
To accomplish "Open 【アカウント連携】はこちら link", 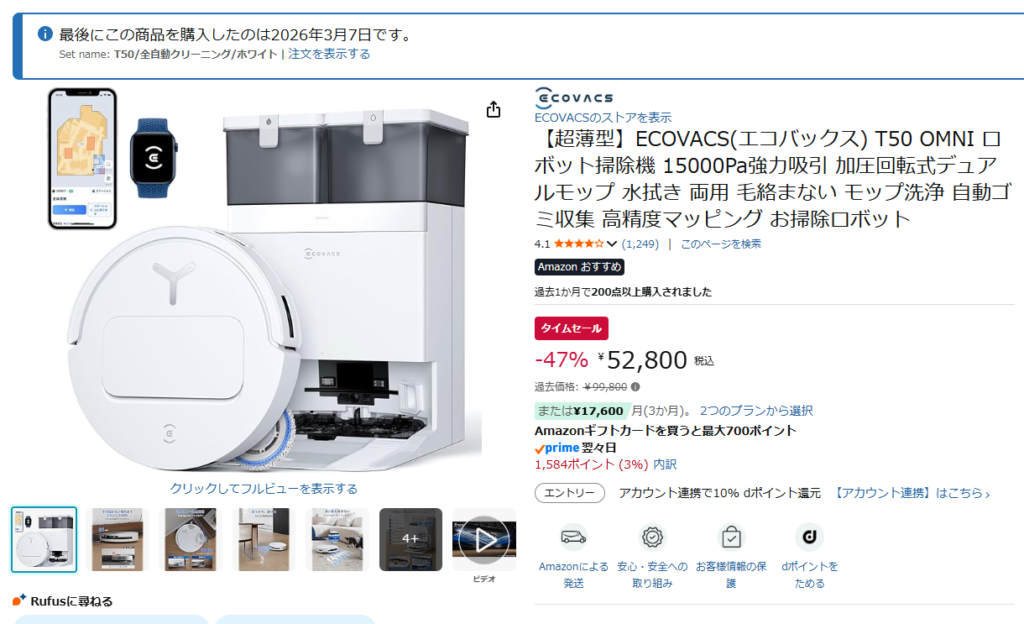I will tap(912, 493).
